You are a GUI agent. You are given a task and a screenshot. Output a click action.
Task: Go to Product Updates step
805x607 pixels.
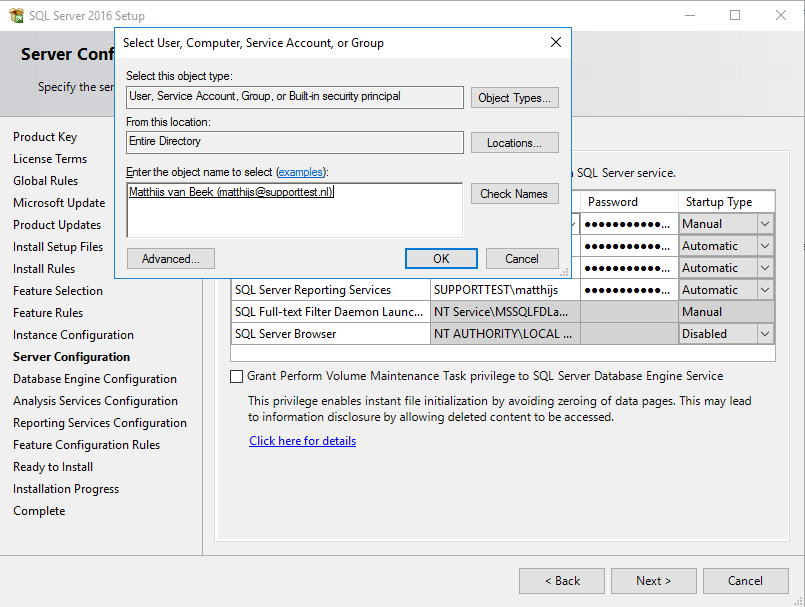(57, 225)
